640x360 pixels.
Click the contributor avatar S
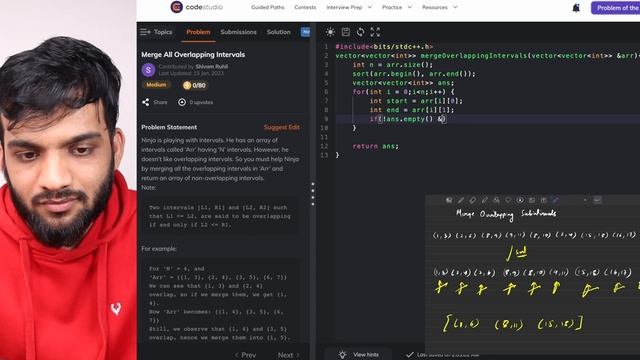point(148,70)
